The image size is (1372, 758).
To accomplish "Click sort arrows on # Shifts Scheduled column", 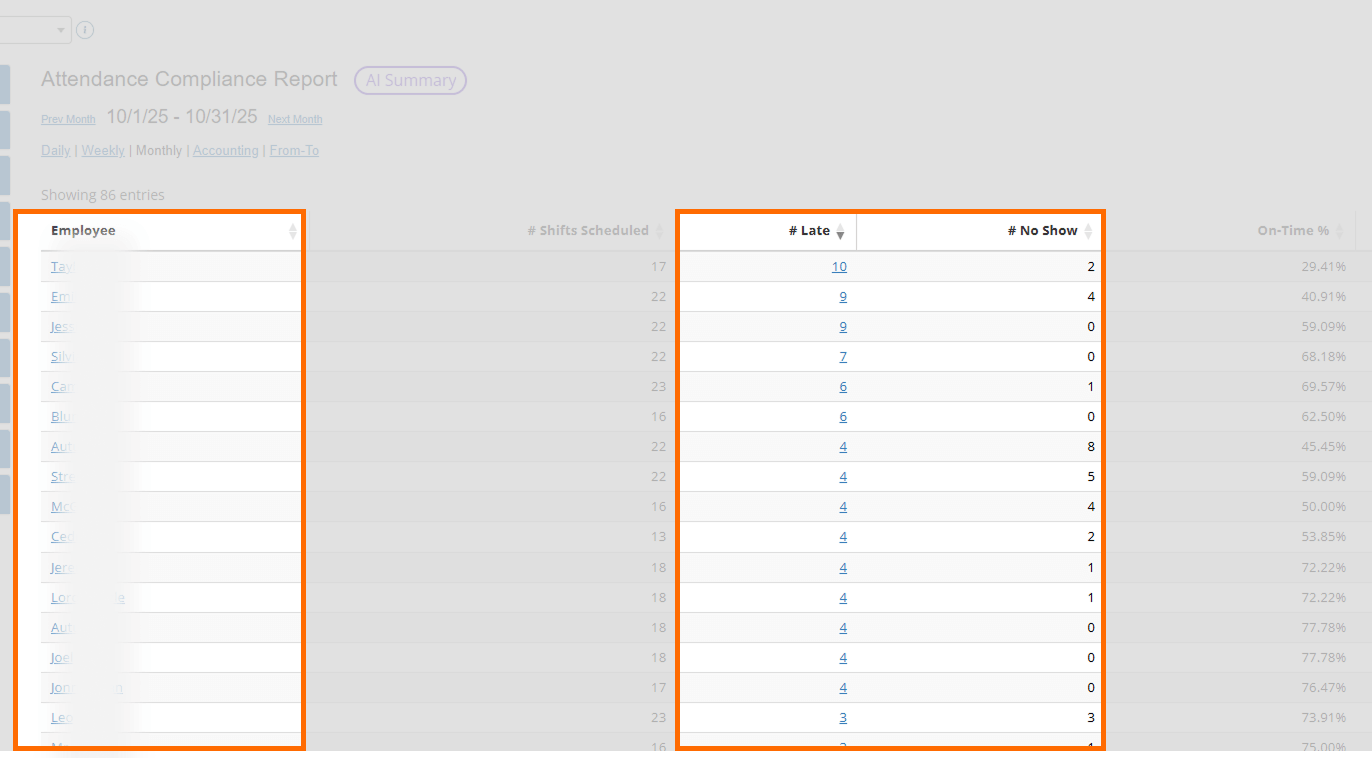I will tap(659, 231).
